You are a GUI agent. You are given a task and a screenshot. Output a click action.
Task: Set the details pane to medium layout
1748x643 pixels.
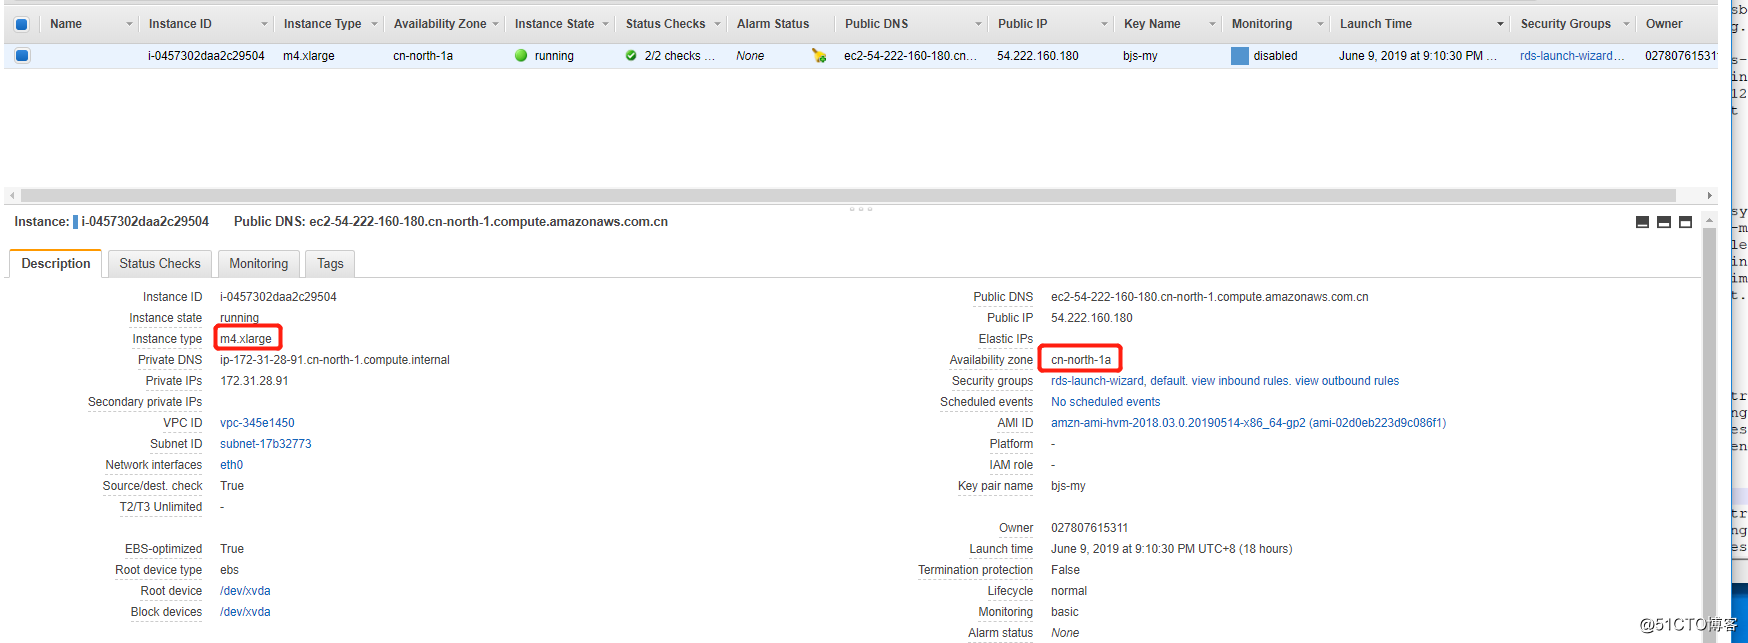(1664, 222)
